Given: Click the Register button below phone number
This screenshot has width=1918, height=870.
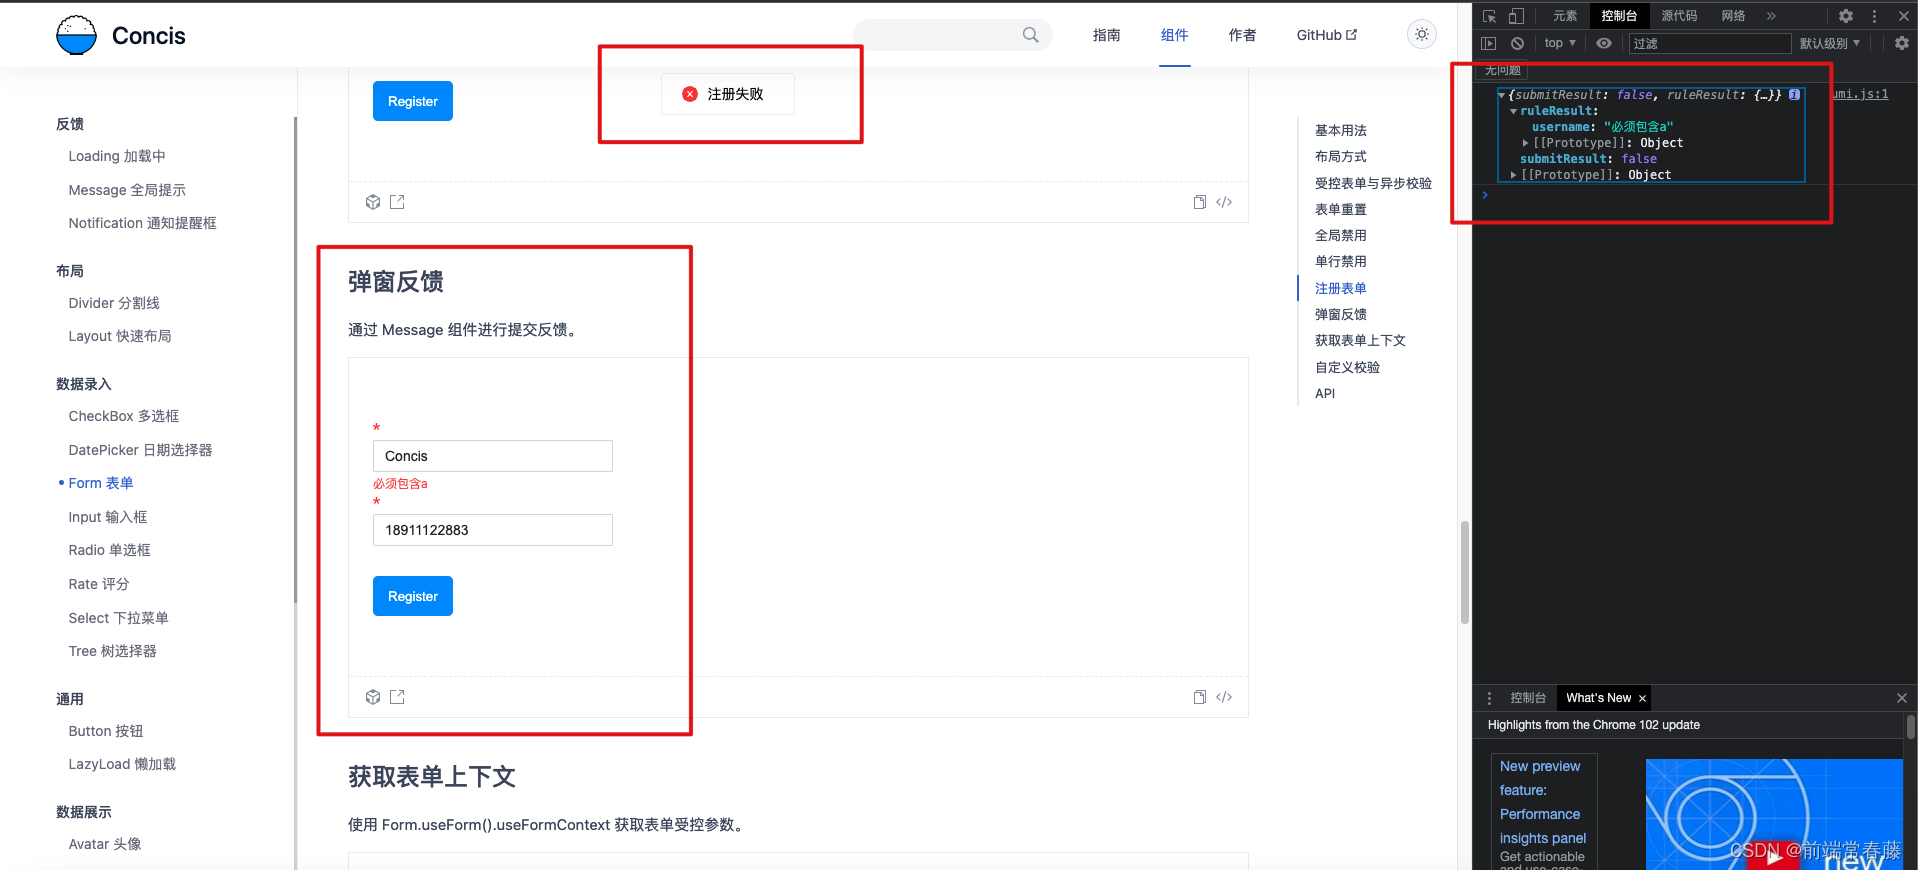Looking at the screenshot, I should click(413, 596).
